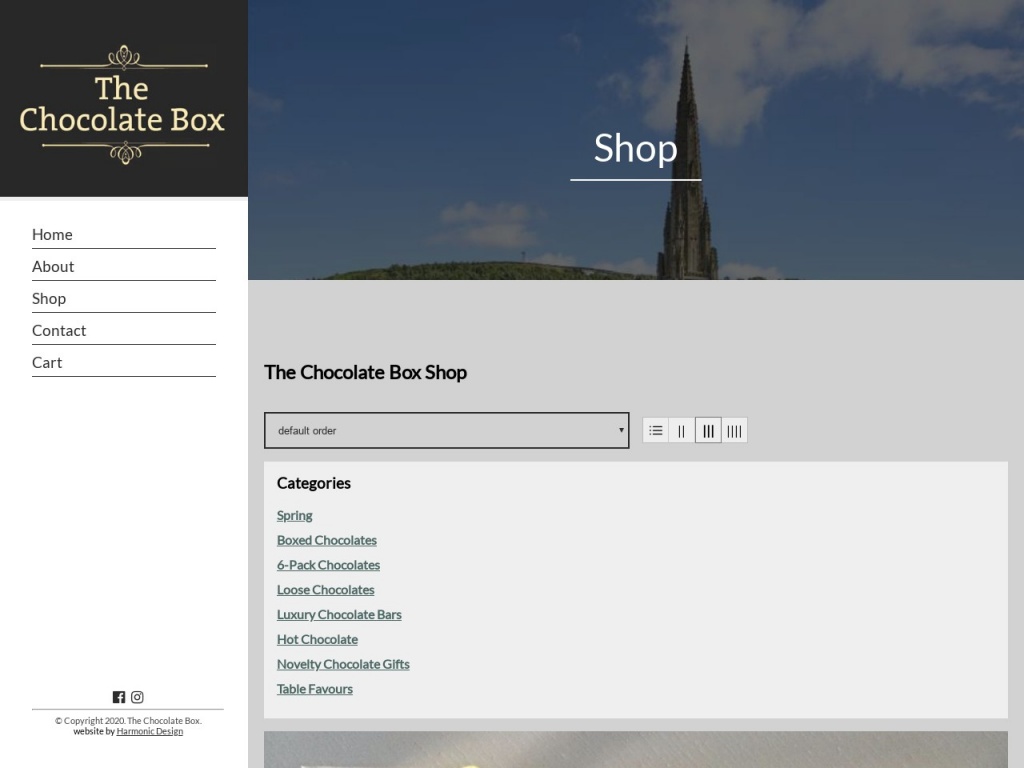Image resolution: width=1024 pixels, height=768 pixels.
Task: Select the two-column grid view
Action: click(682, 430)
